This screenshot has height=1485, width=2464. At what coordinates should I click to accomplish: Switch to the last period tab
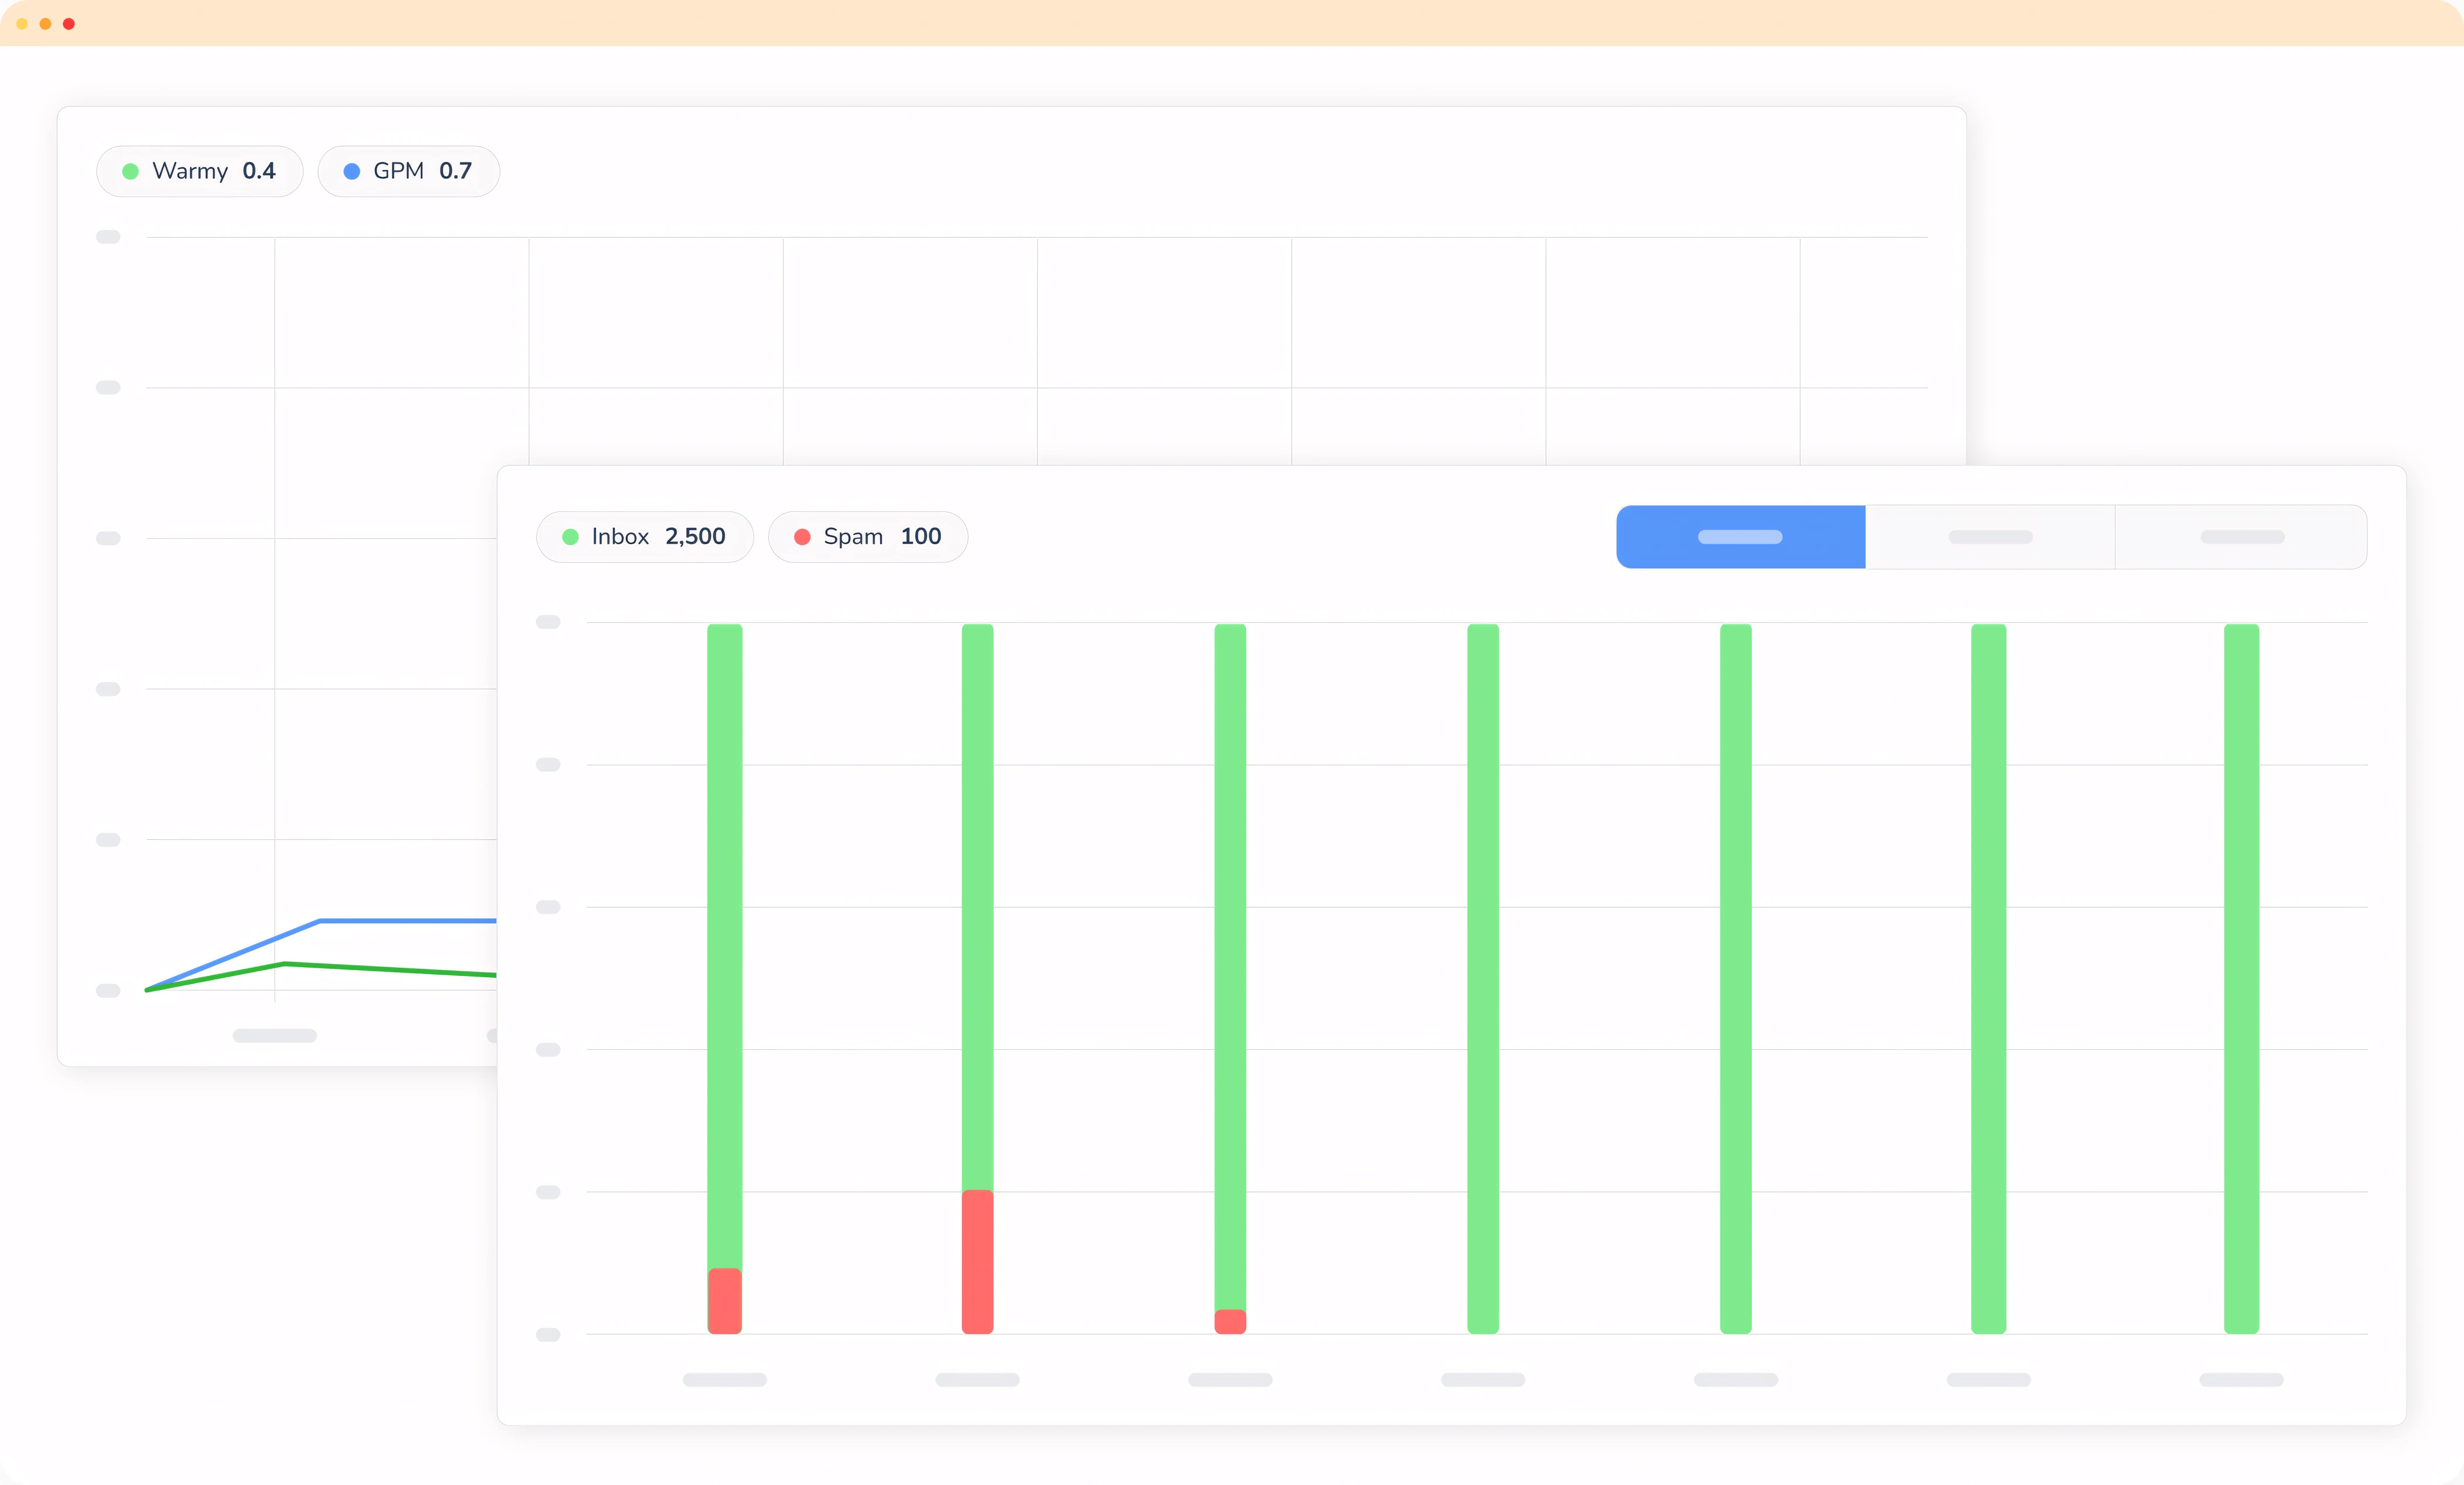pyautogui.click(x=2242, y=537)
